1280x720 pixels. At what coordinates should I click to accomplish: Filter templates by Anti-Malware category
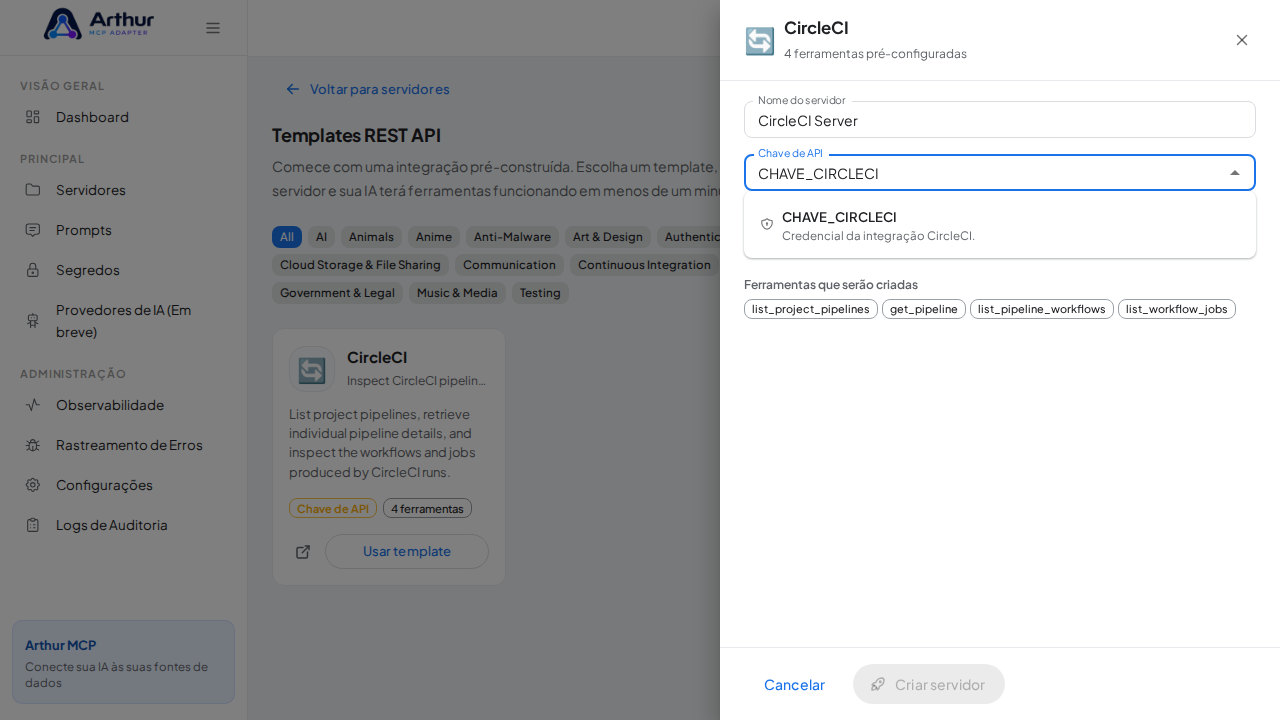click(512, 237)
